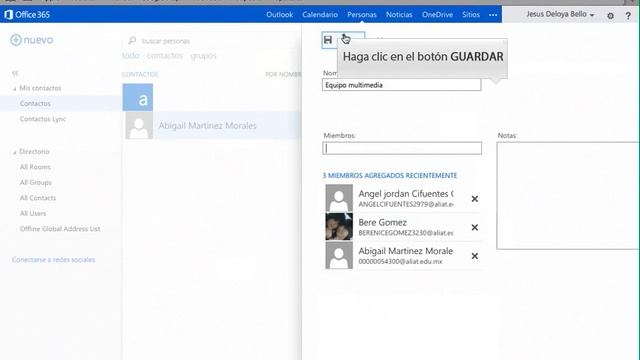Open Calendario in the top bar
The height and width of the screenshot is (360, 640).
coord(320,15)
